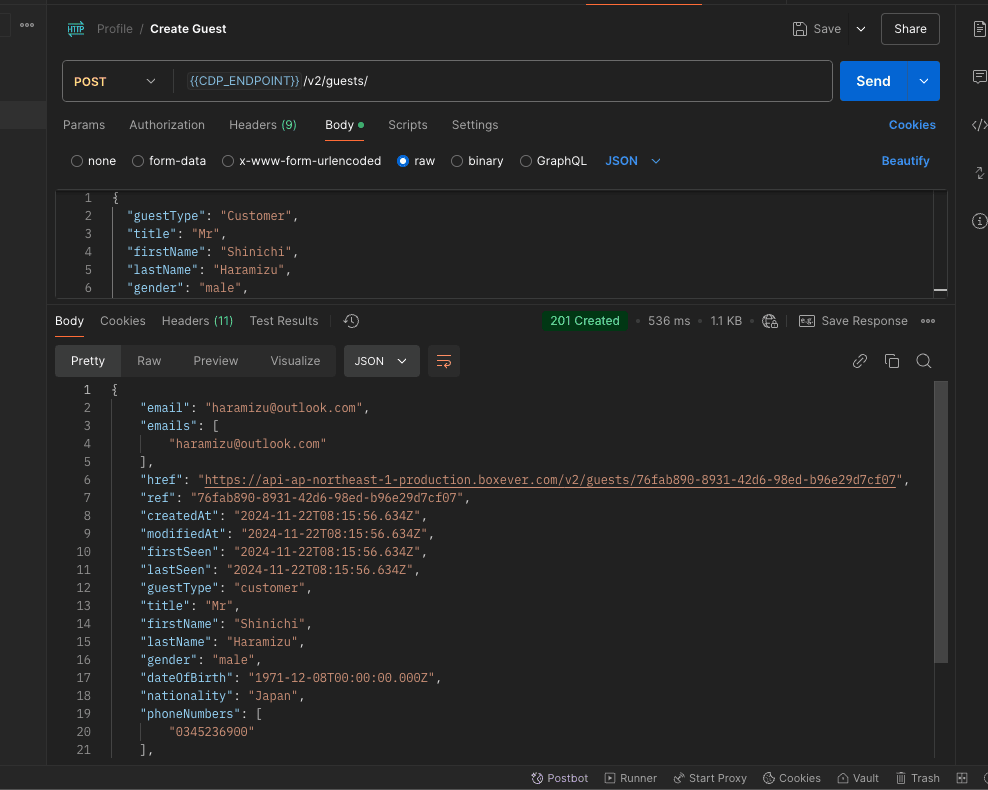Image resolution: width=988 pixels, height=790 pixels.
Task: Copy the response body with the copy icon
Action: point(892,361)
